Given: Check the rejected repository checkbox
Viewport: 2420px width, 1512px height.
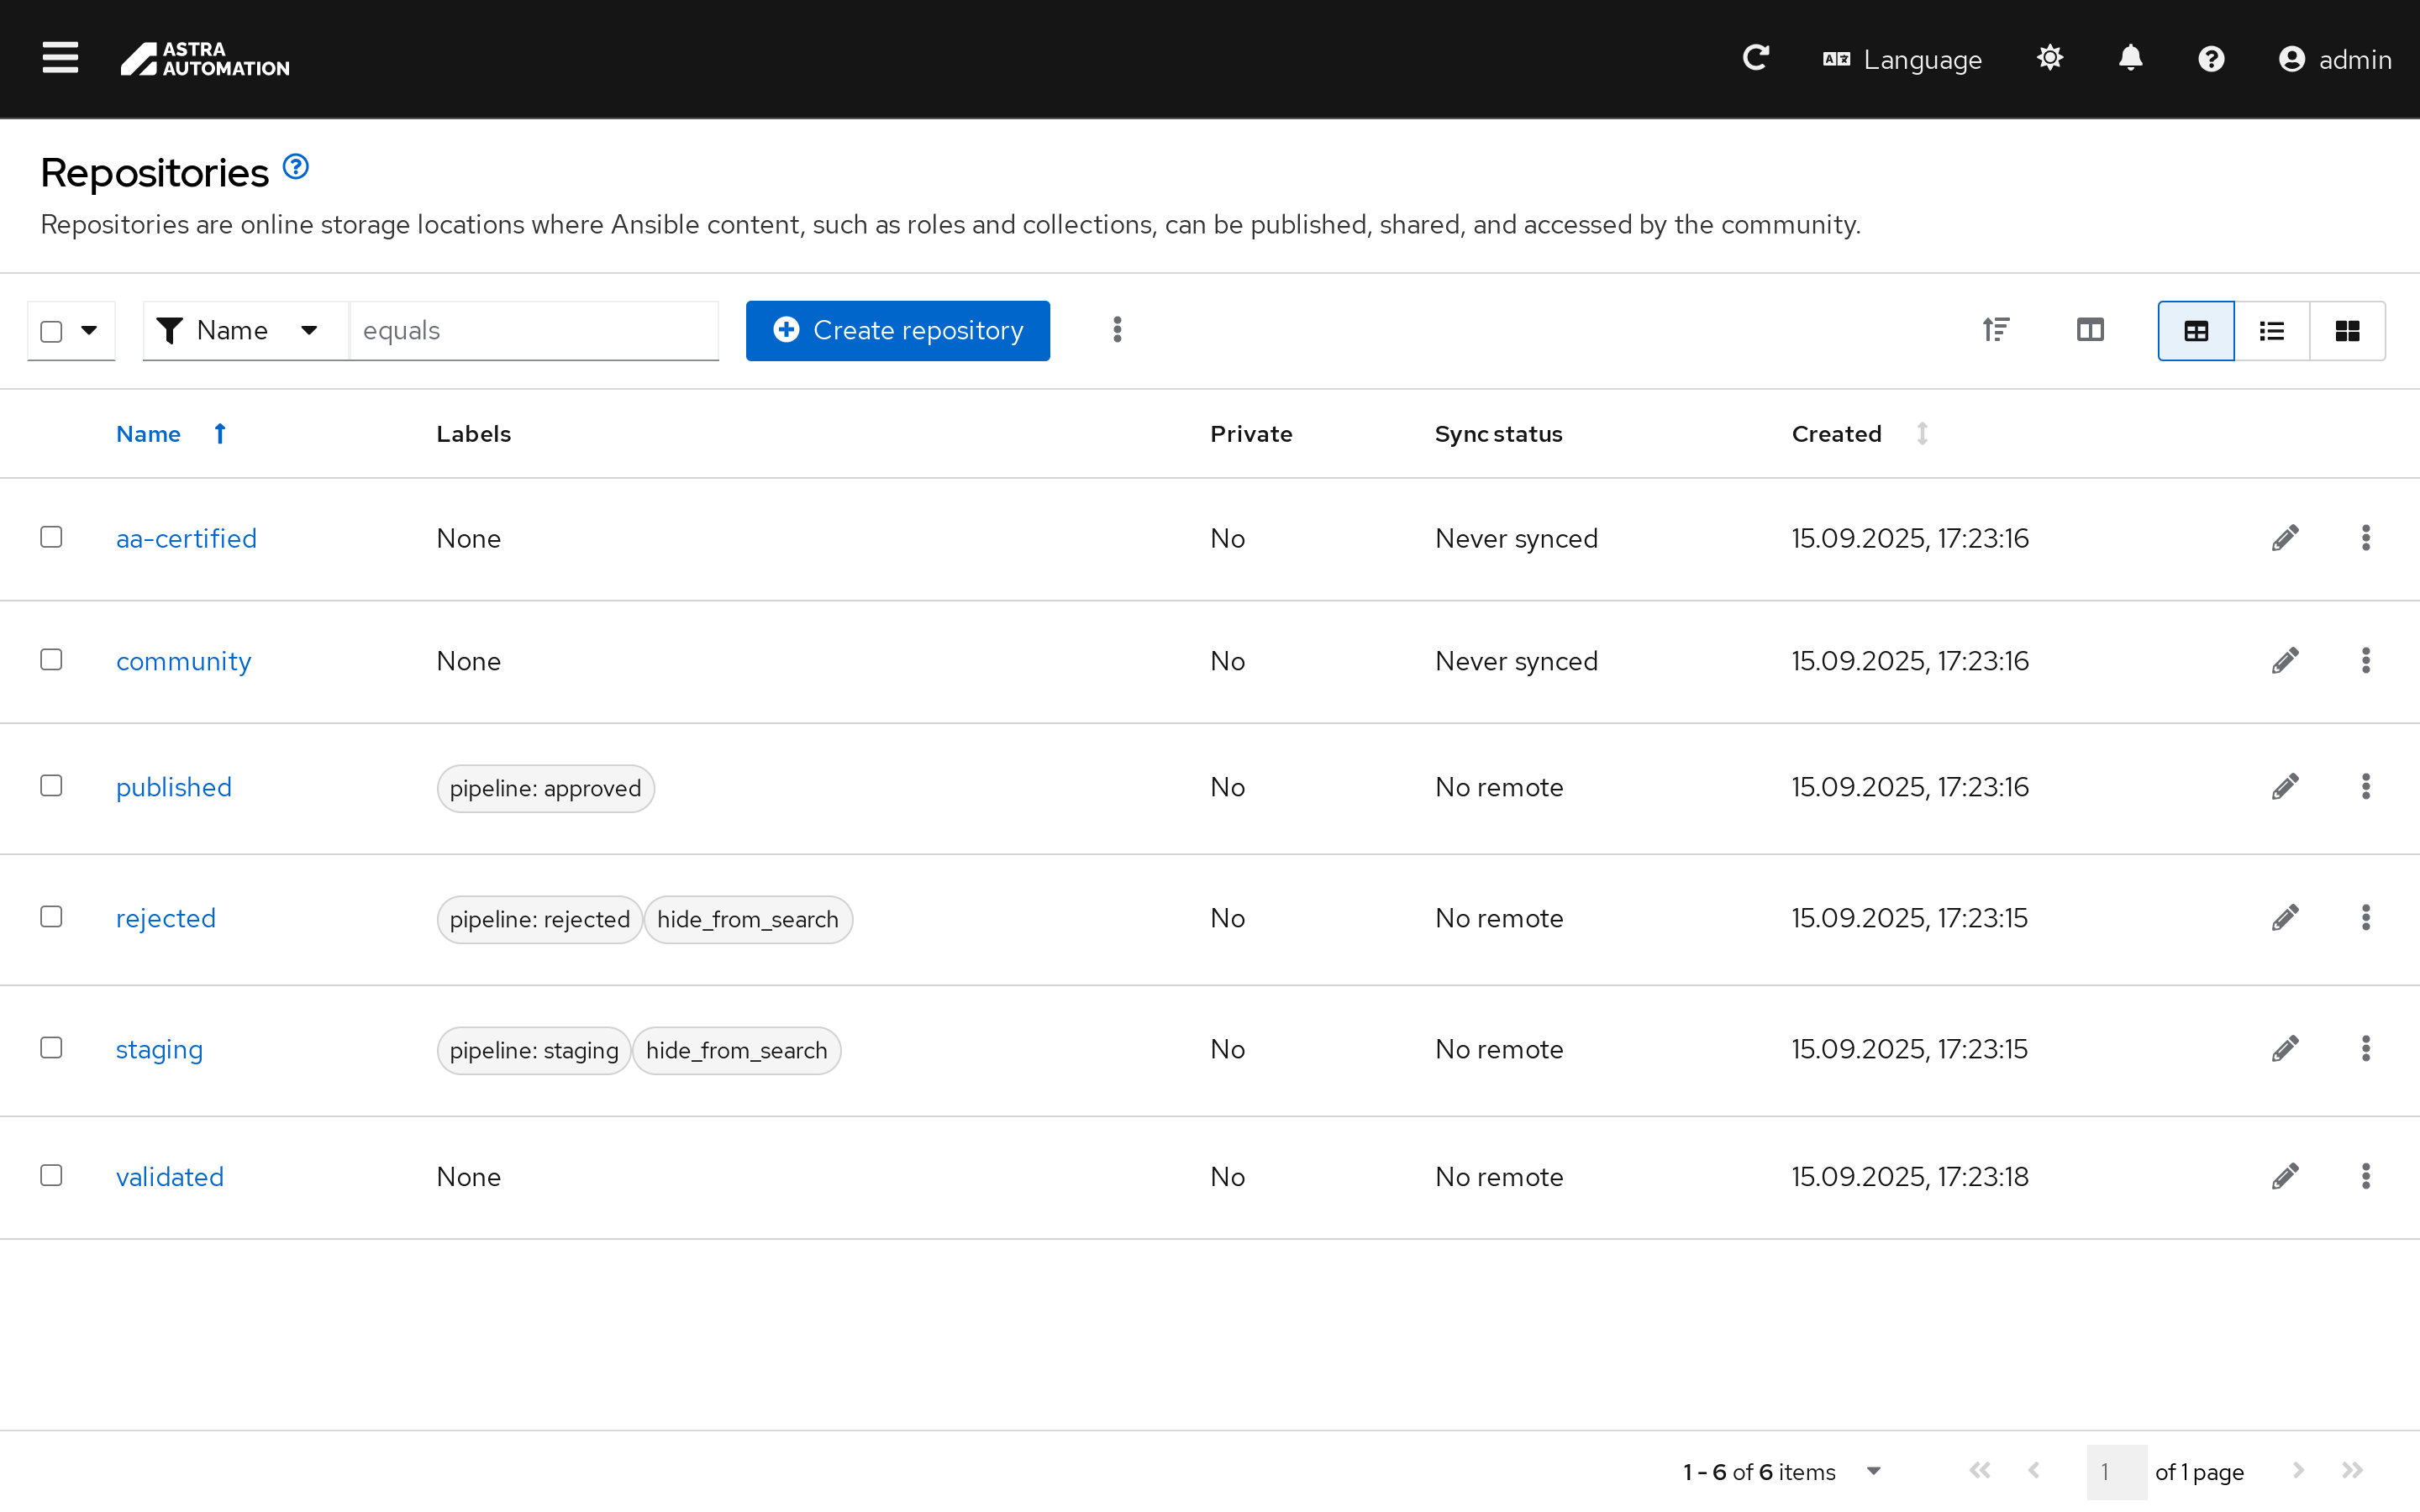Looking at the screenshot, I should (x=51, y=917).
